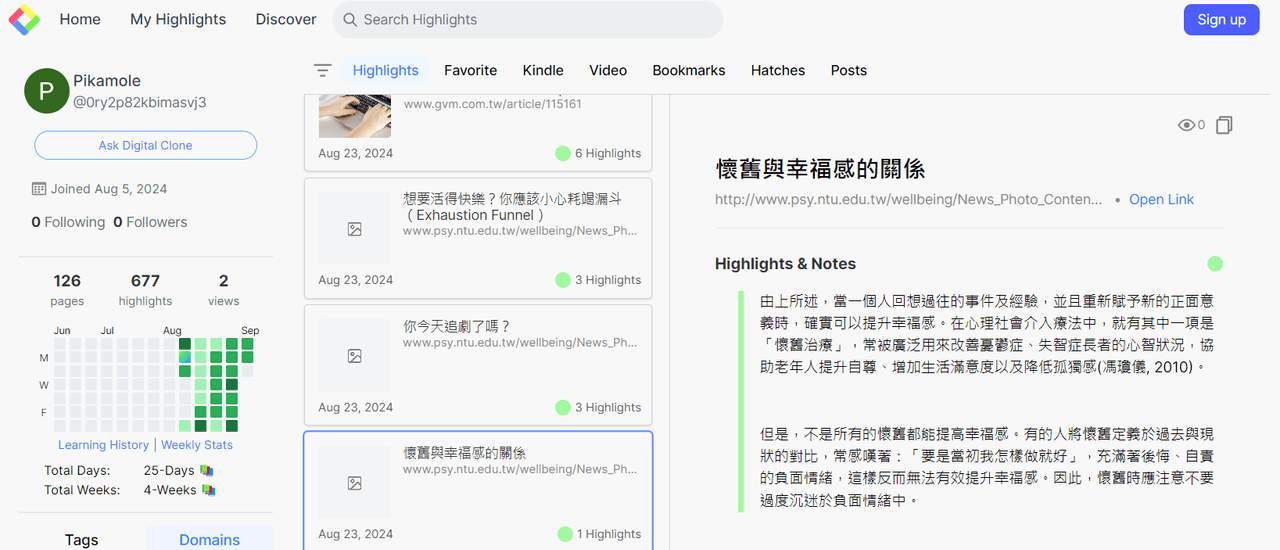Click the calendar icon beside Joined date
This screenshot has width=1280, height=550.
point(39,189)
